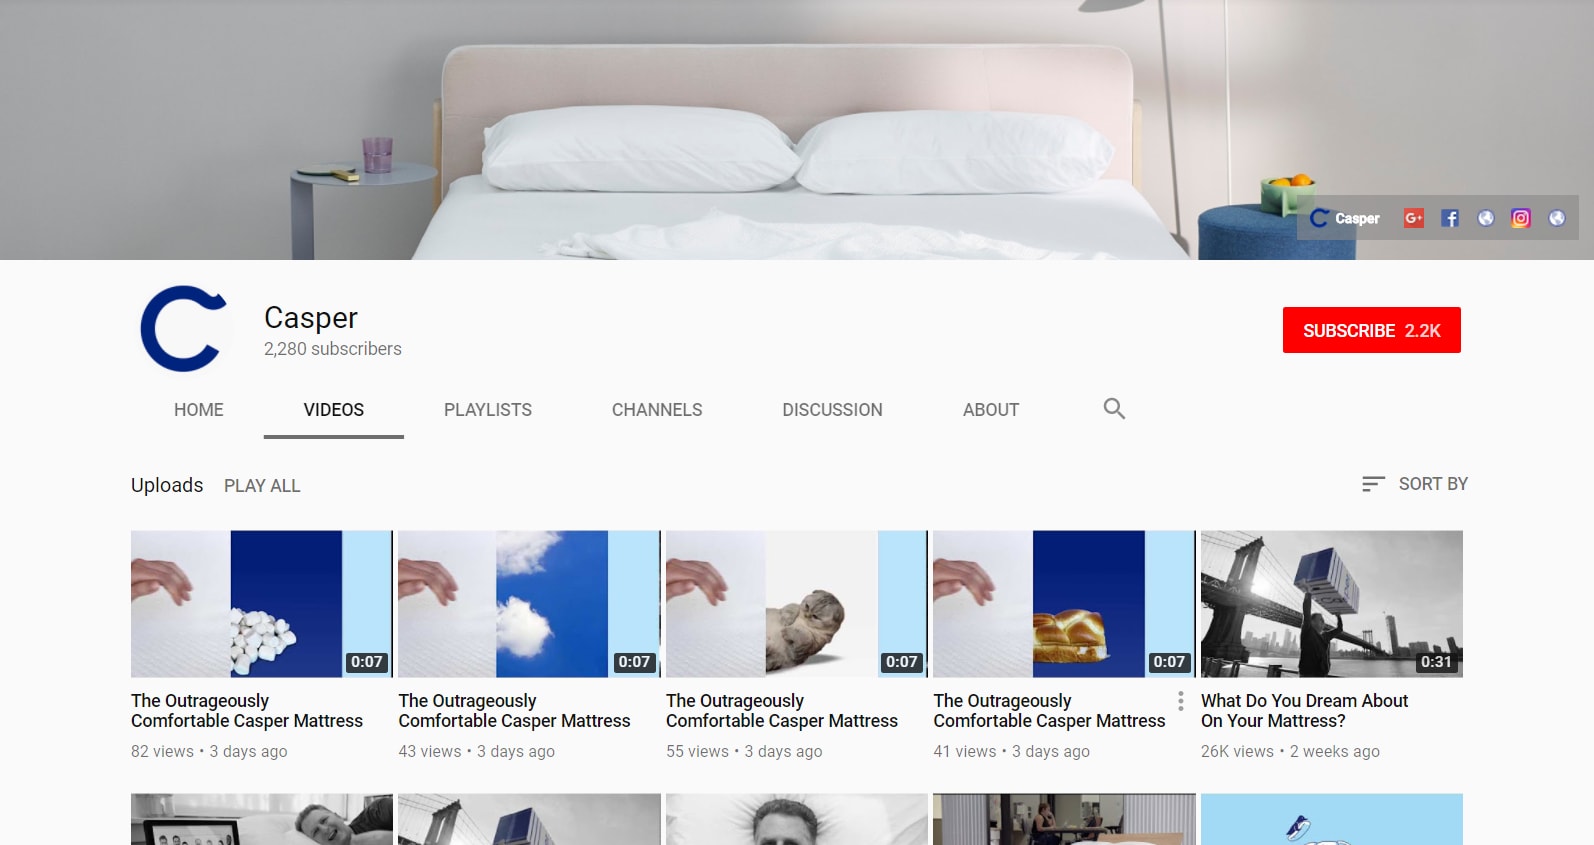This screenshot has height=845, width=1594.
Task: Open the Playlists tab
Action: click(x=488, y=410)
